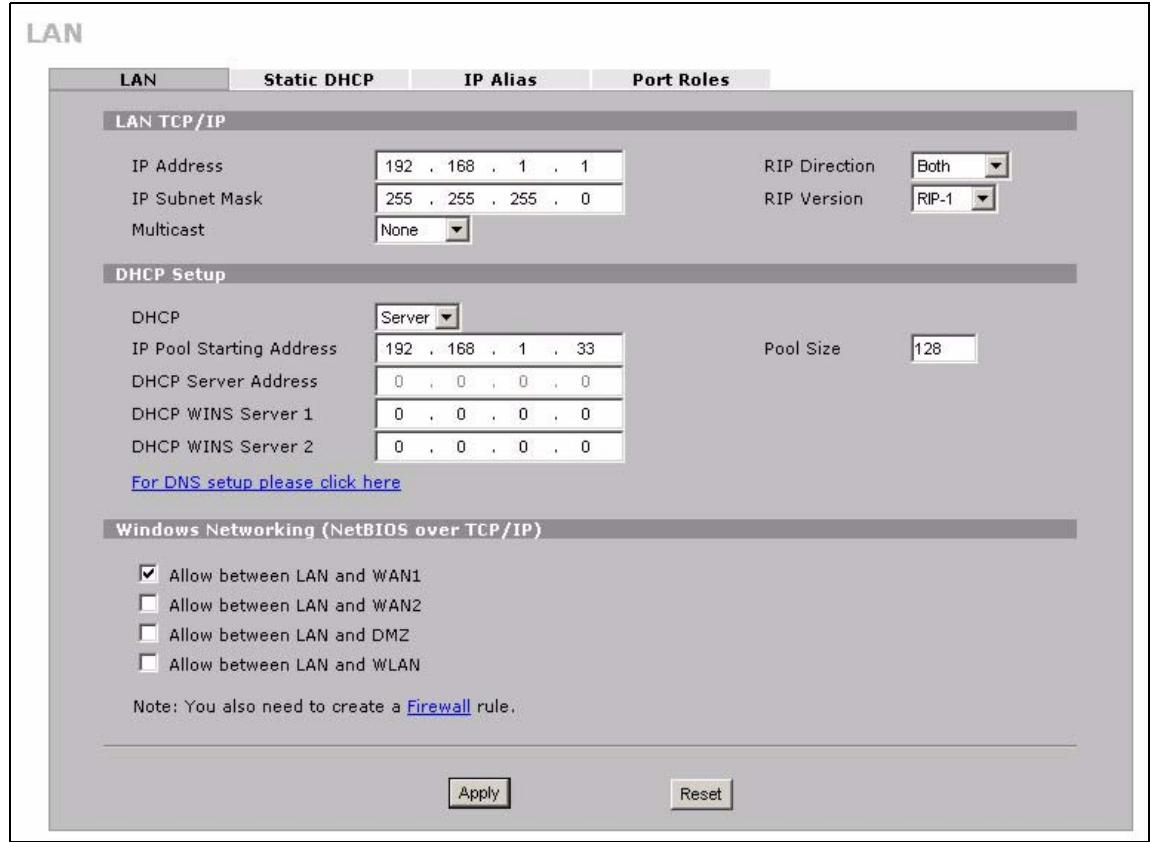Viewport: 1151px width, 842px height.
Task: Open the IP Alias tab
Action: click(x=500, y=80)
